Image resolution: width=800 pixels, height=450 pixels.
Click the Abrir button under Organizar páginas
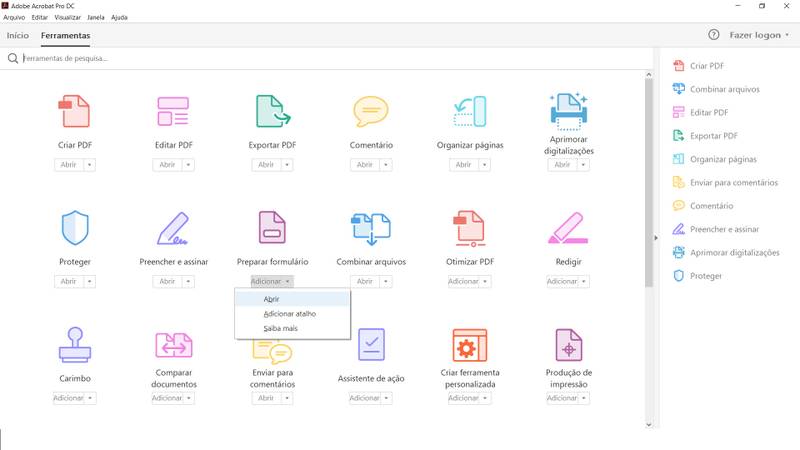point(463,165)
